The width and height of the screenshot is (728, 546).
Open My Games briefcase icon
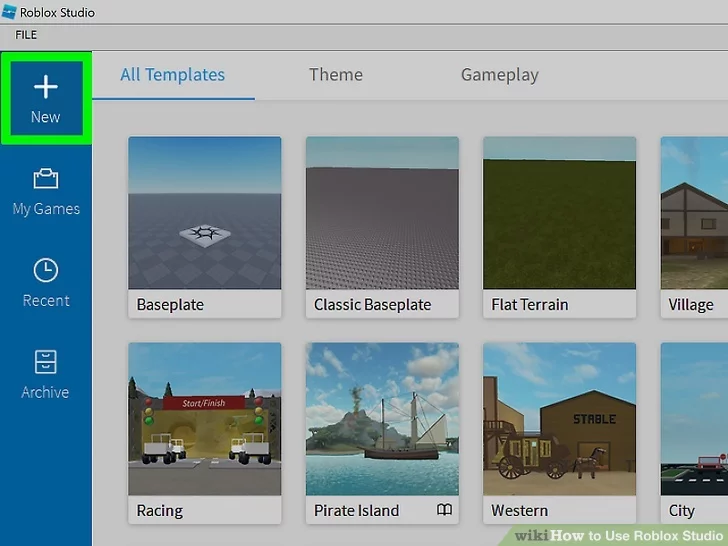46,178
